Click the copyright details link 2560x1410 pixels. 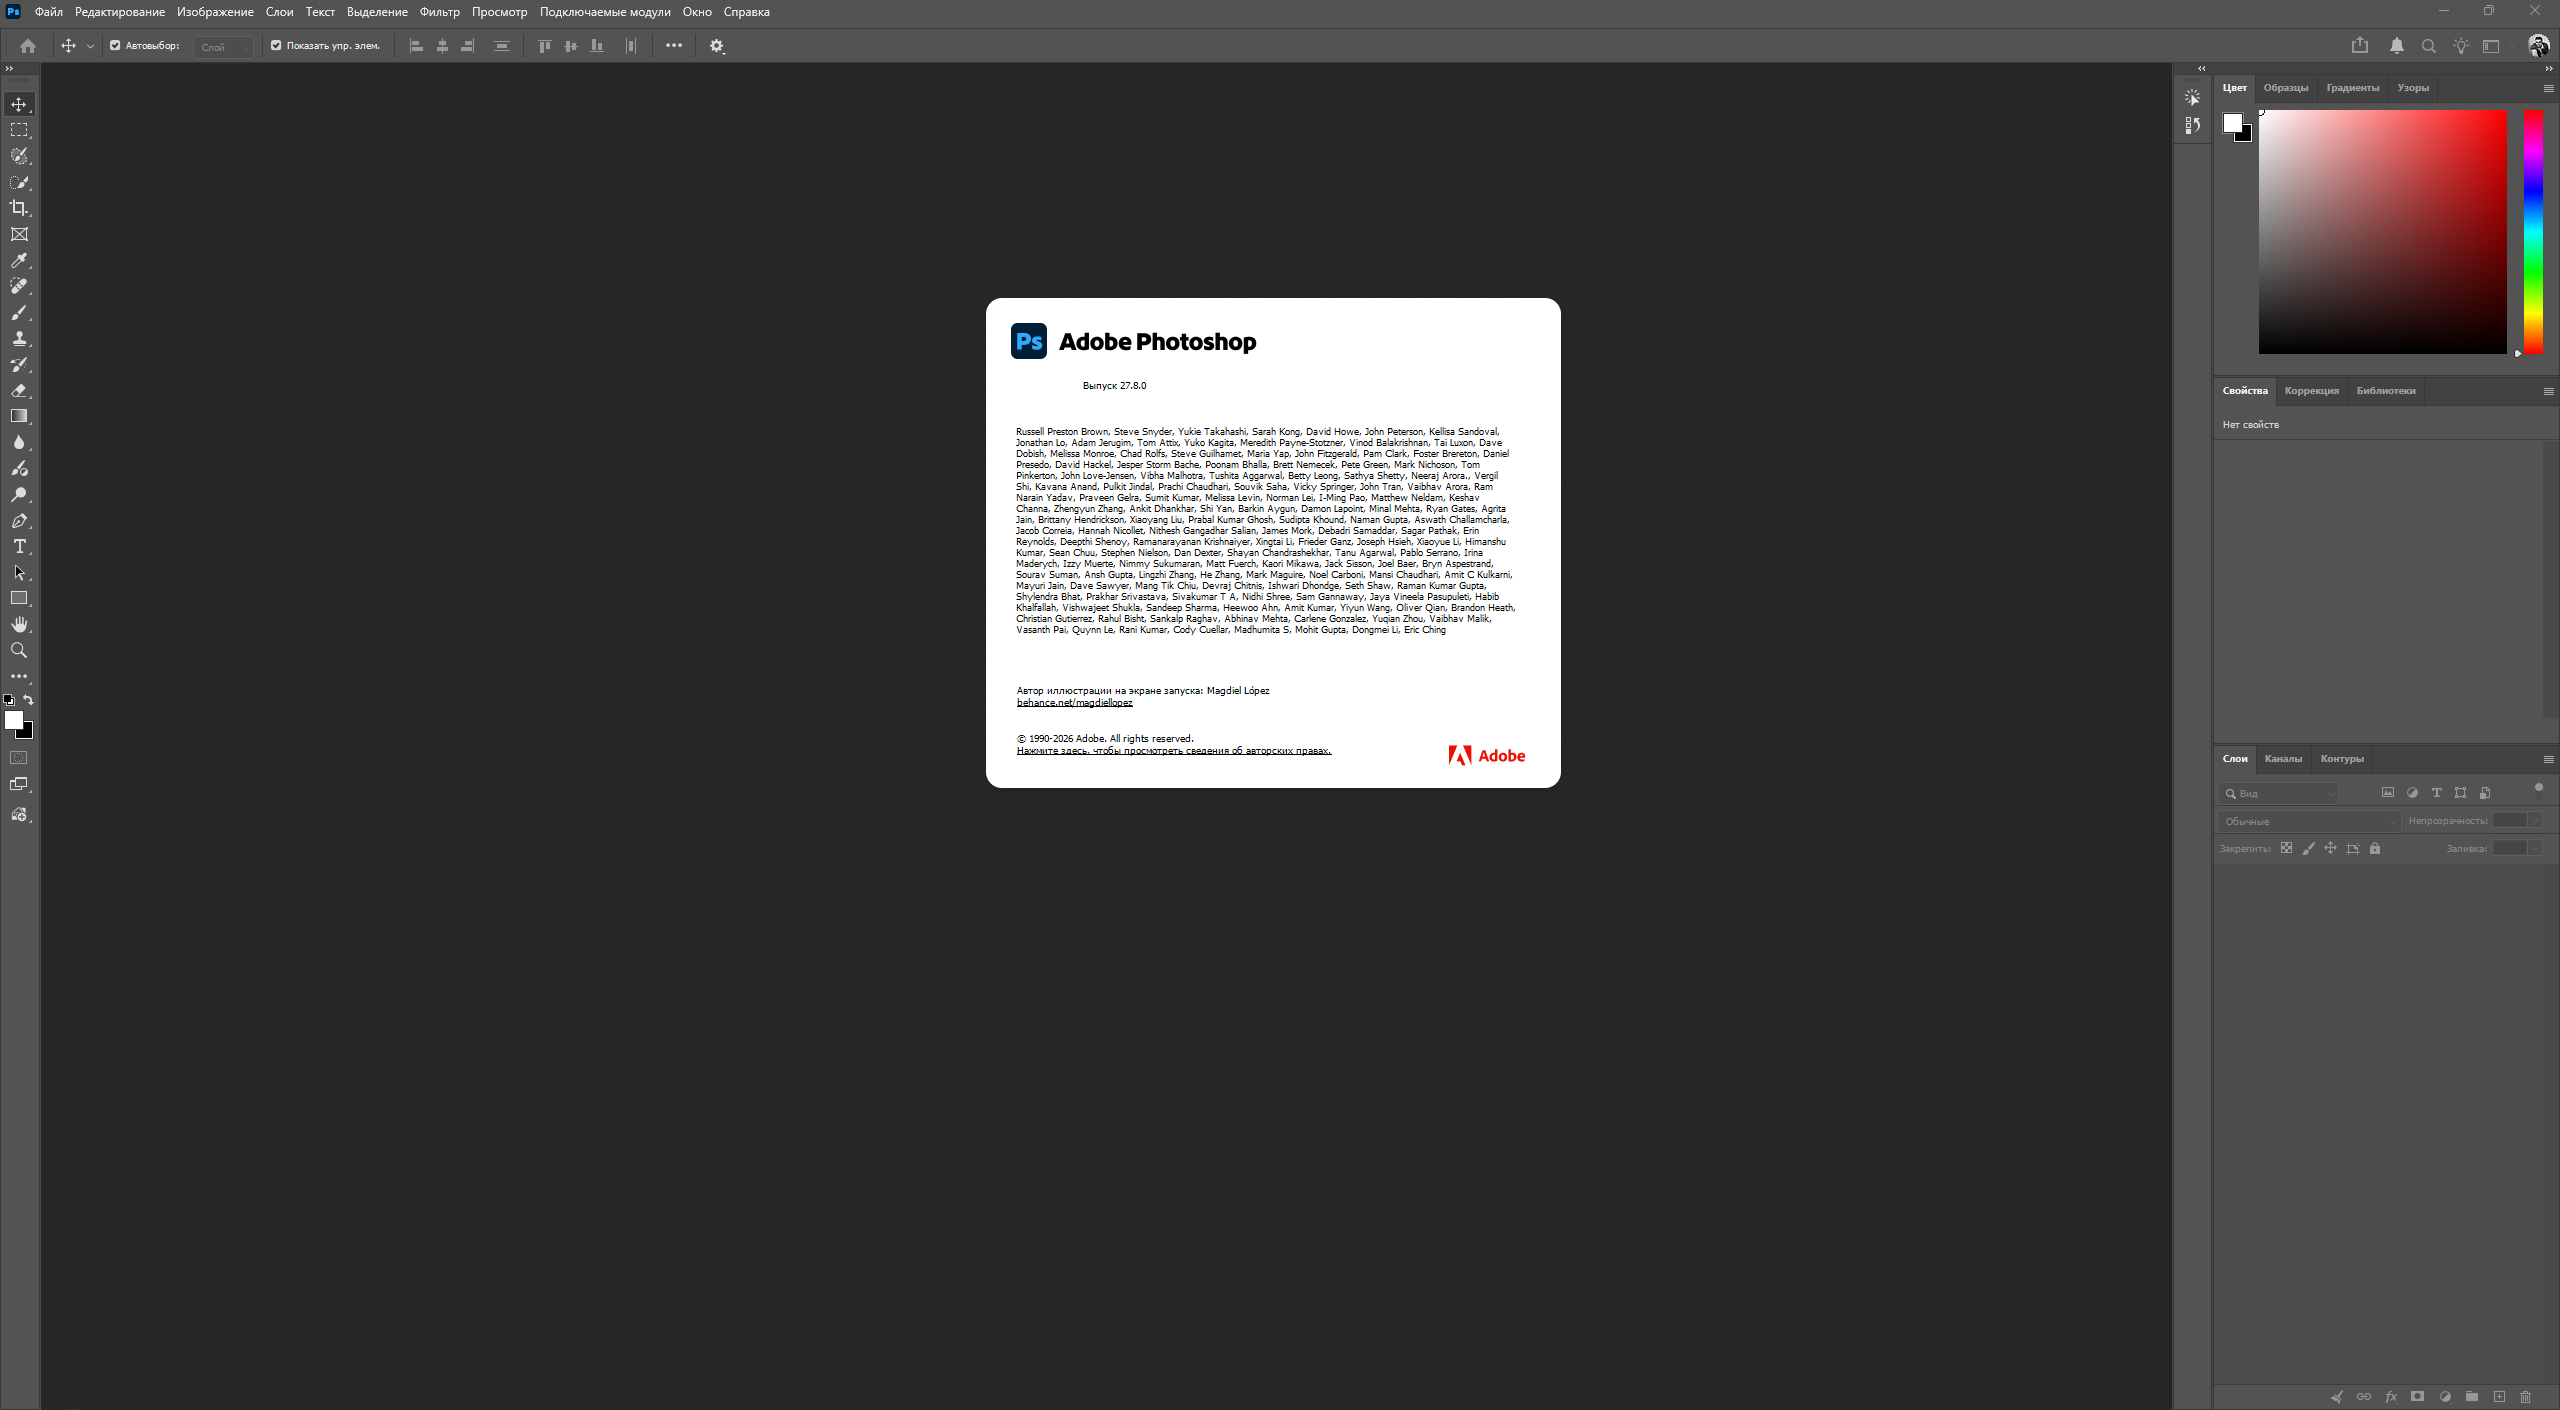[1173, 751]
